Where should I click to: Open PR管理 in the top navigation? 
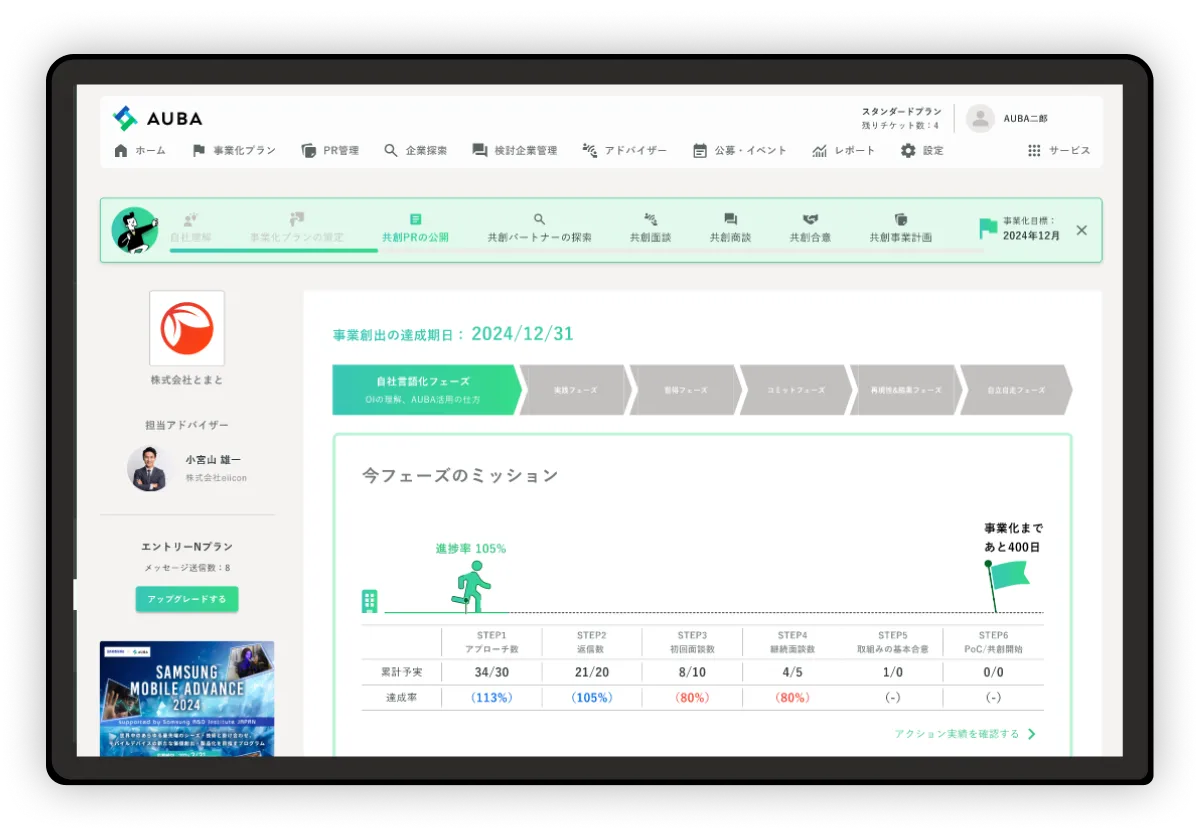coord(330,151)
